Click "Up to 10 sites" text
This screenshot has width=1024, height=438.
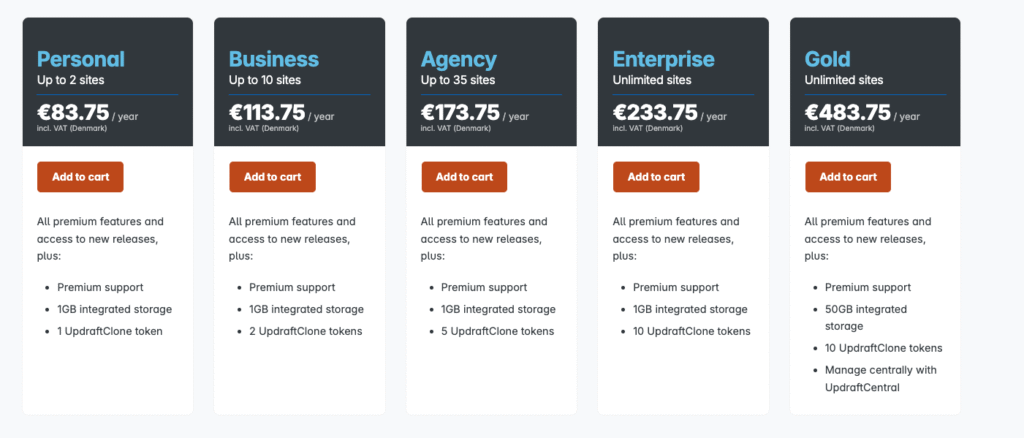[265, 80]
